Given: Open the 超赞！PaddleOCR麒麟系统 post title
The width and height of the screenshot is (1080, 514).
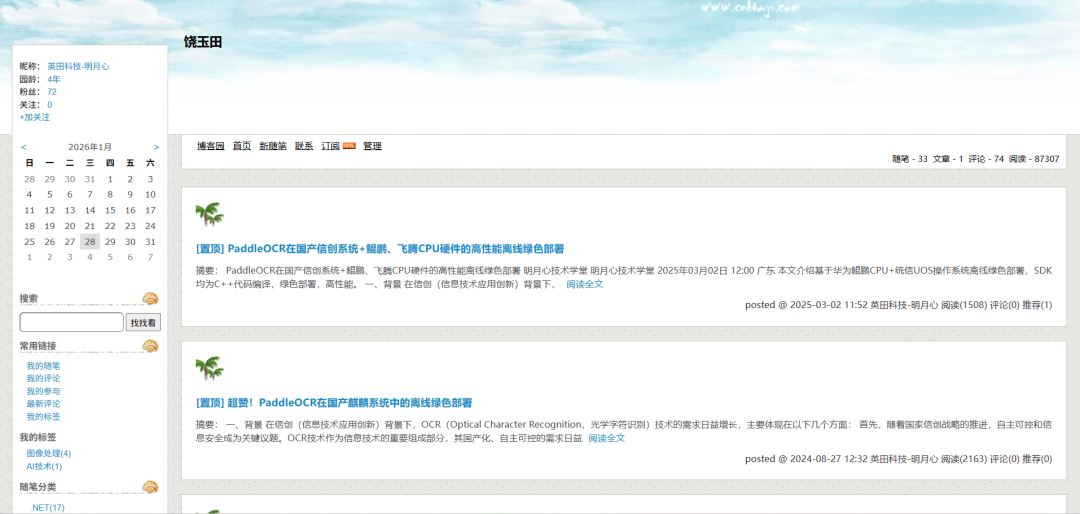Looking at the screenshot, I should point(334,403).
